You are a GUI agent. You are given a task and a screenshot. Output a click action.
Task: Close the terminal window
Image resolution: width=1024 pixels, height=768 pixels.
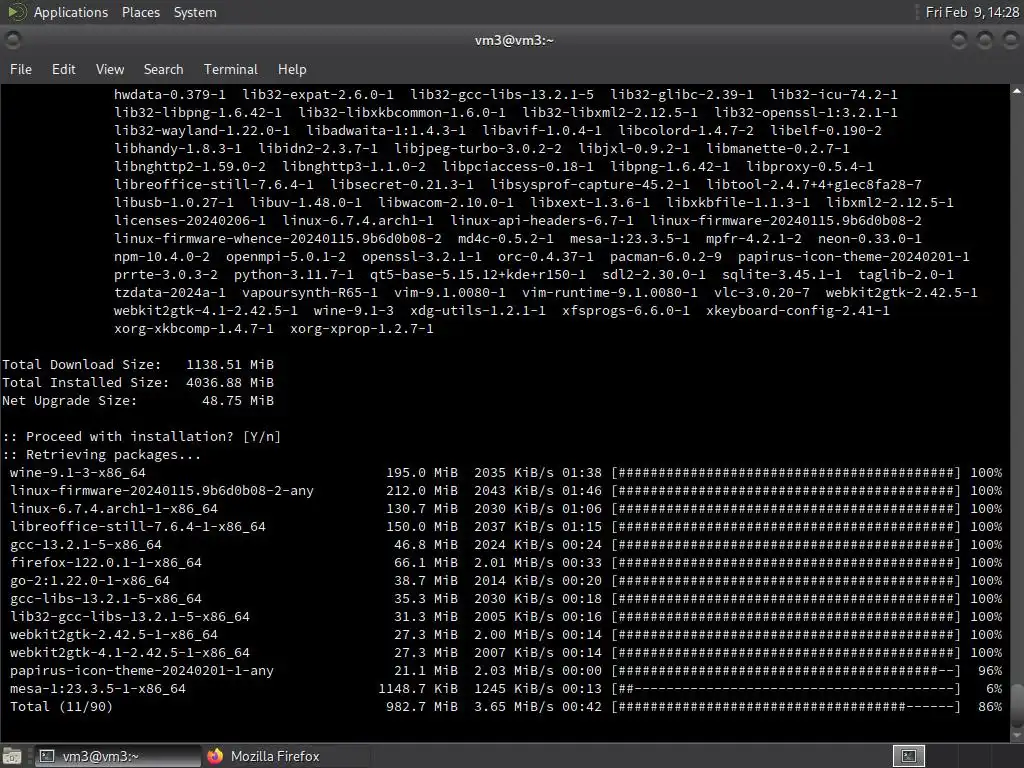1010,40
